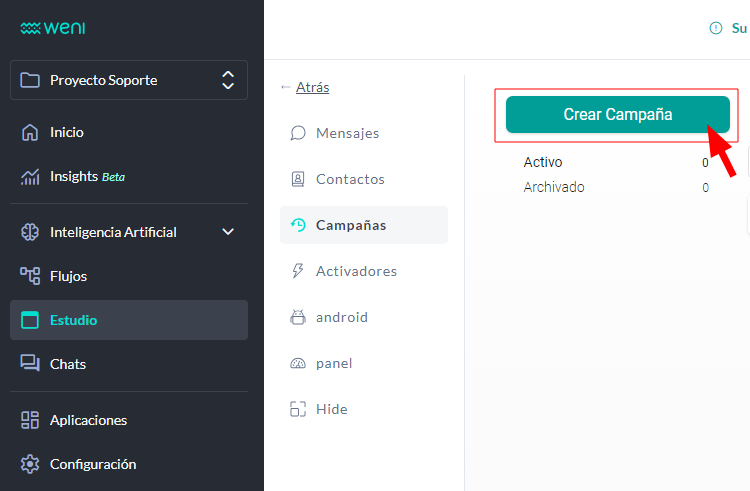The width and height of the screenshot is (750, 491).
Task: Click the Beta label next to Insights
Action: [113, 177]
